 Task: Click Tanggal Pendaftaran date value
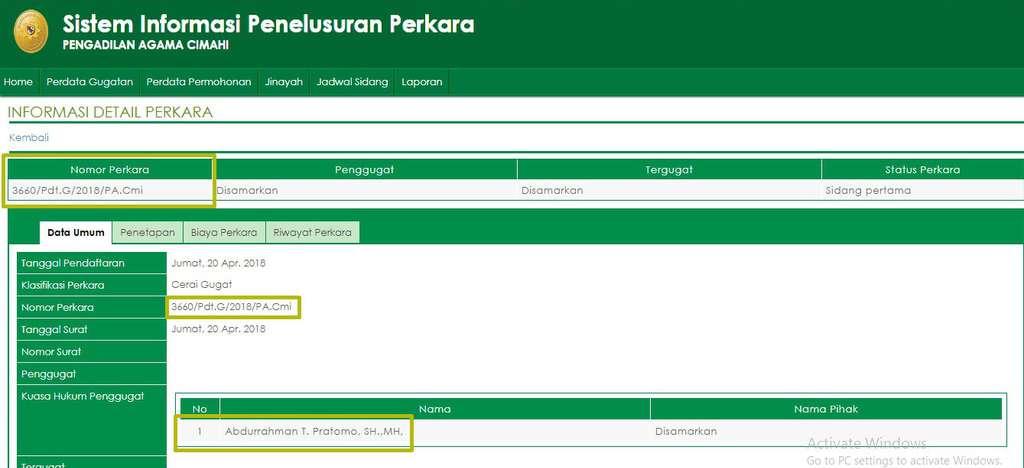click(218, 263)
